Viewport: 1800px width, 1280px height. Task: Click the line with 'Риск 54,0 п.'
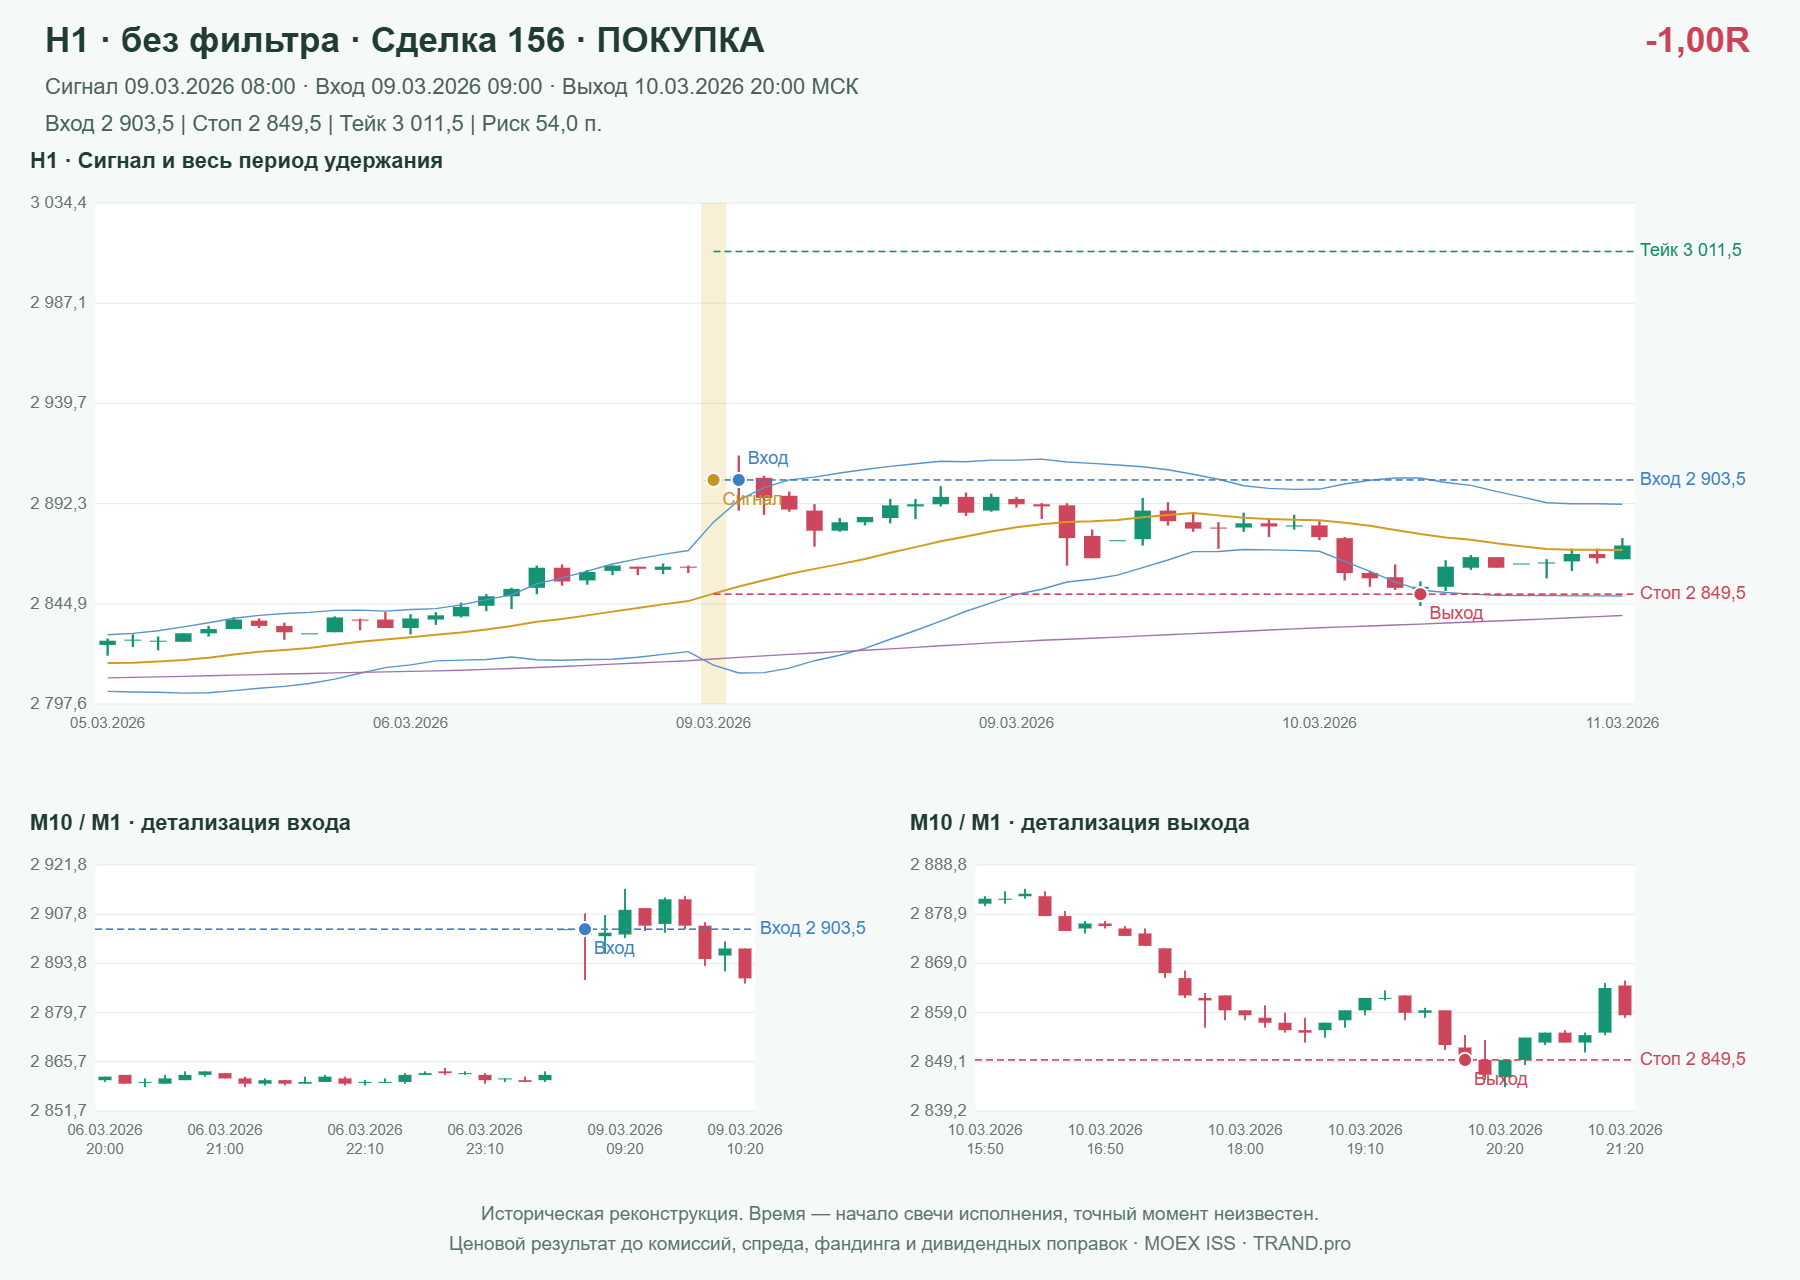323,124
